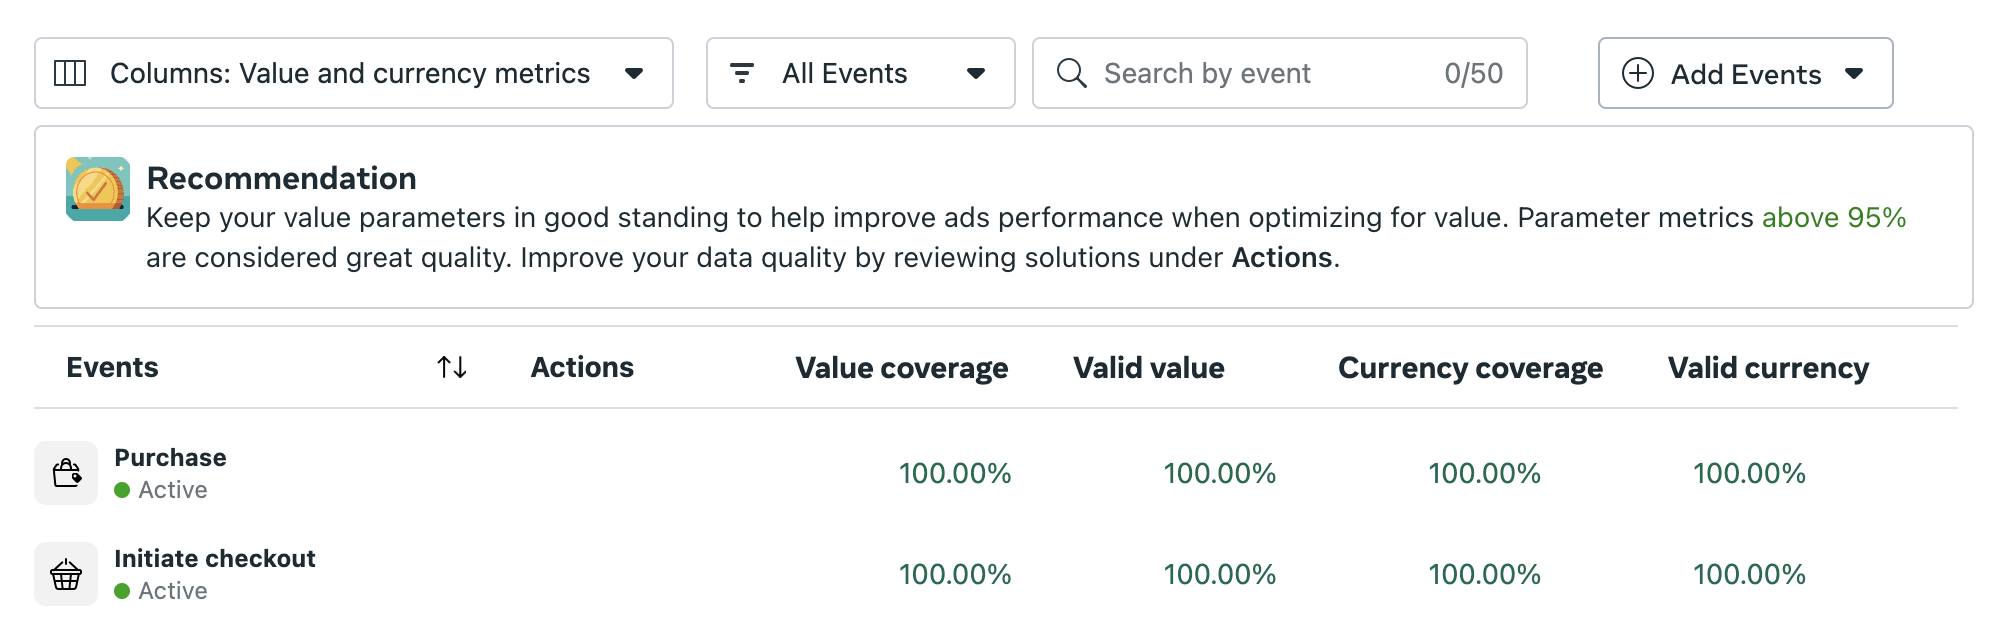Image resolution: width=1990 pixels, height=626 pixels.
Task: Open Columns: Value and currency metrics dropdown
Action: 354,73
